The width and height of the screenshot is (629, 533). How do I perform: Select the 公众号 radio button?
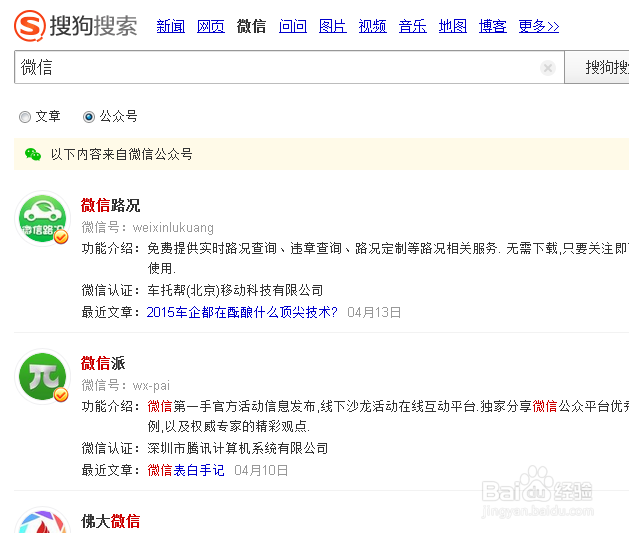click(x=89, y=117)
